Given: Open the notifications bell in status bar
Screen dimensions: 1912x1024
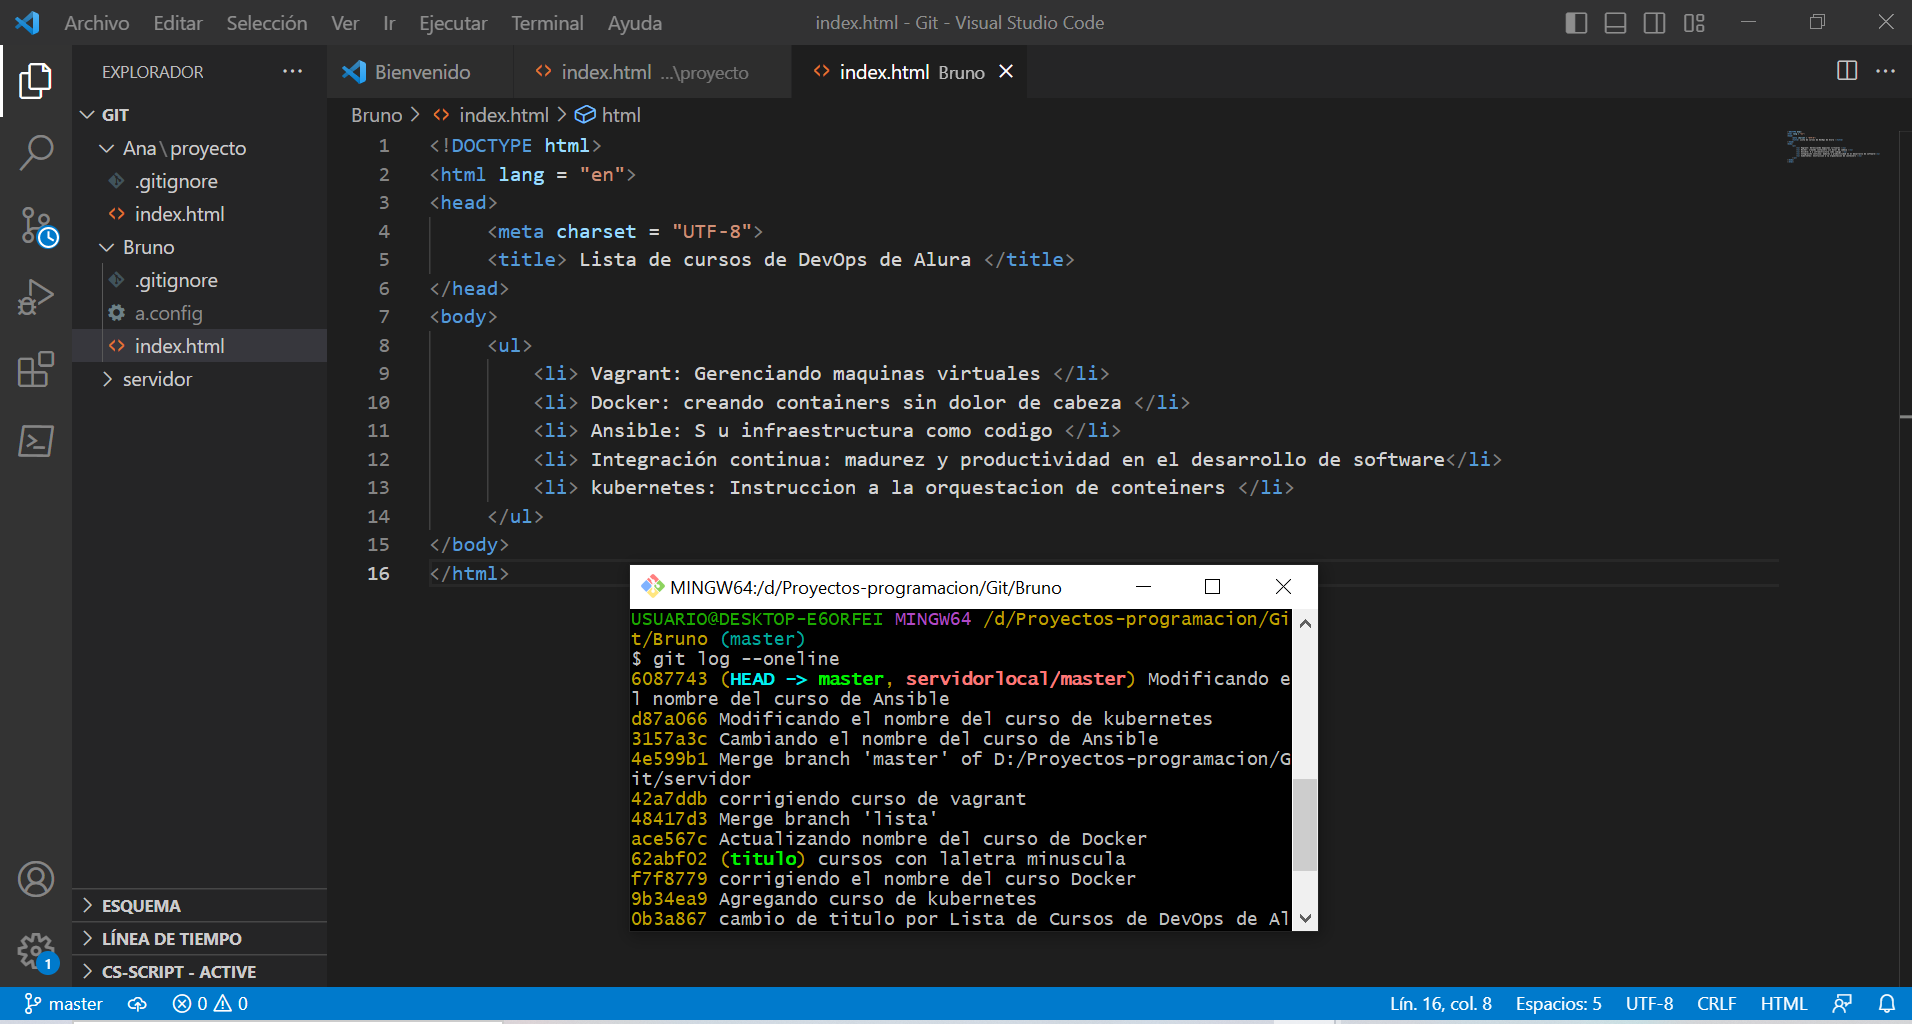Looking at the screenshot, I should coord(1886,1003).
